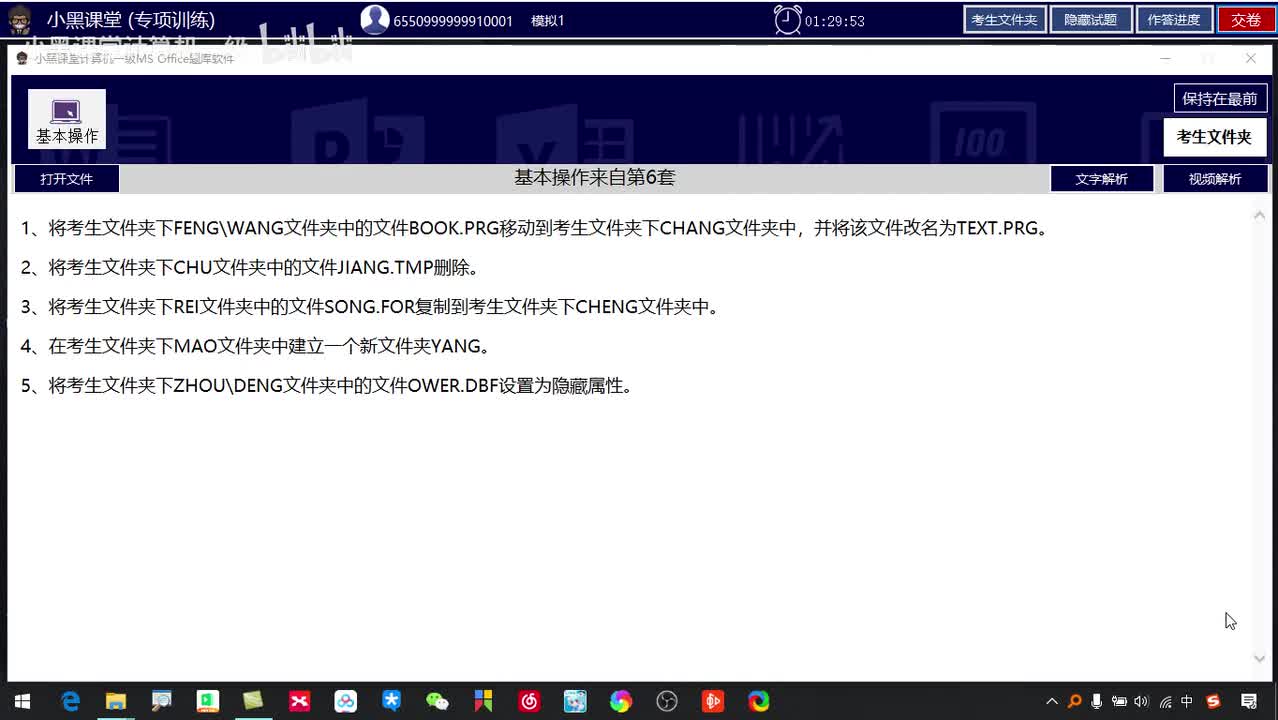Open OBS Studio from taskbar
1278x720 pixels.
point(667,701)
